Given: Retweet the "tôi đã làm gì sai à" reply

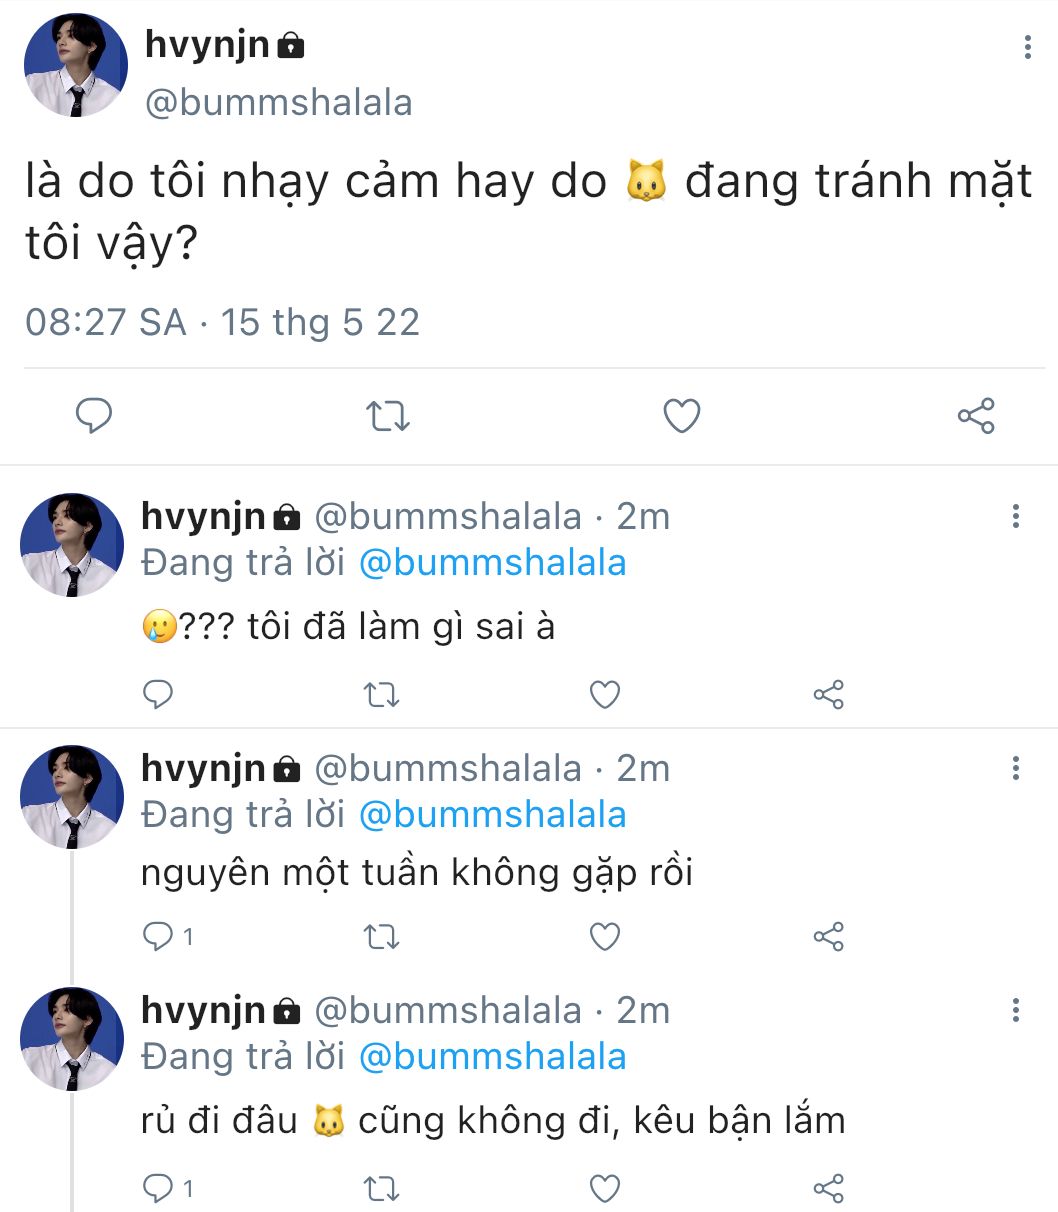Looking at the screenshot, I should [x=381, y=694].
